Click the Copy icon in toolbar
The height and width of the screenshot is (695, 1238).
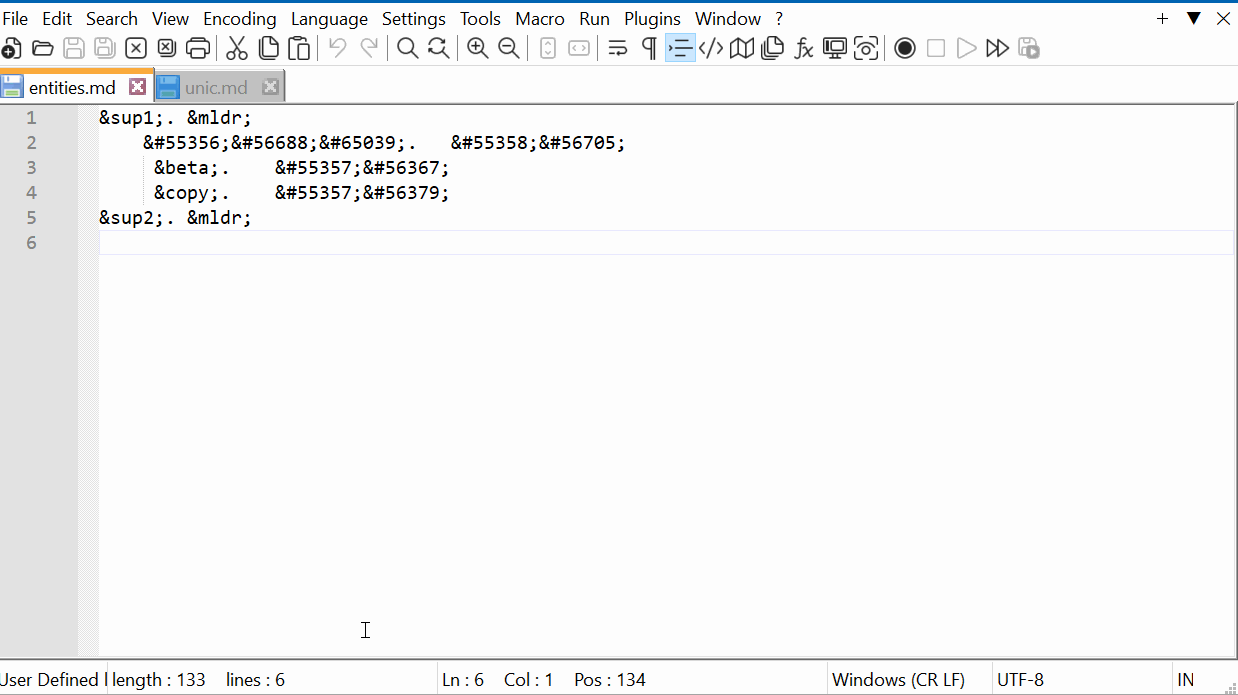[x=268, y=48]
